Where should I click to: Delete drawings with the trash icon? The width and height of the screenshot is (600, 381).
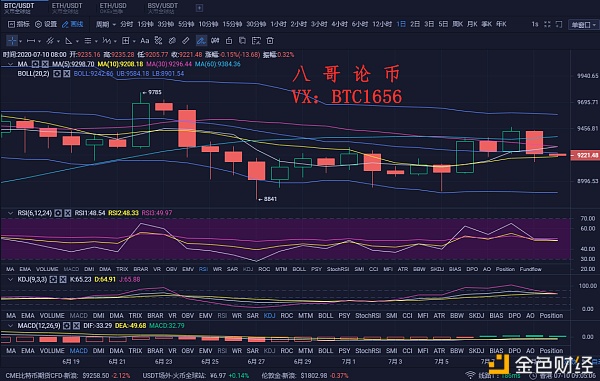click(x=270, y=41)
